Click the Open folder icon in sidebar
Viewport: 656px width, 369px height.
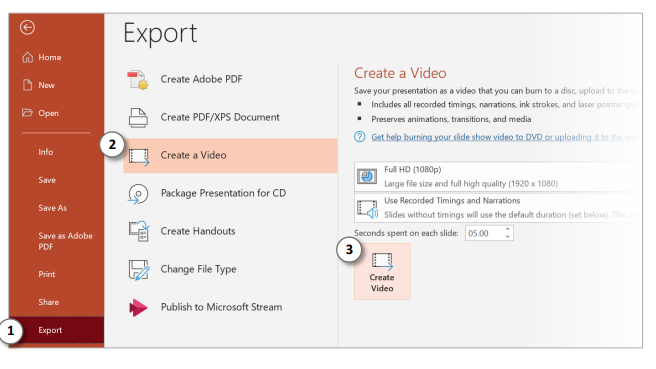point(27,113)
